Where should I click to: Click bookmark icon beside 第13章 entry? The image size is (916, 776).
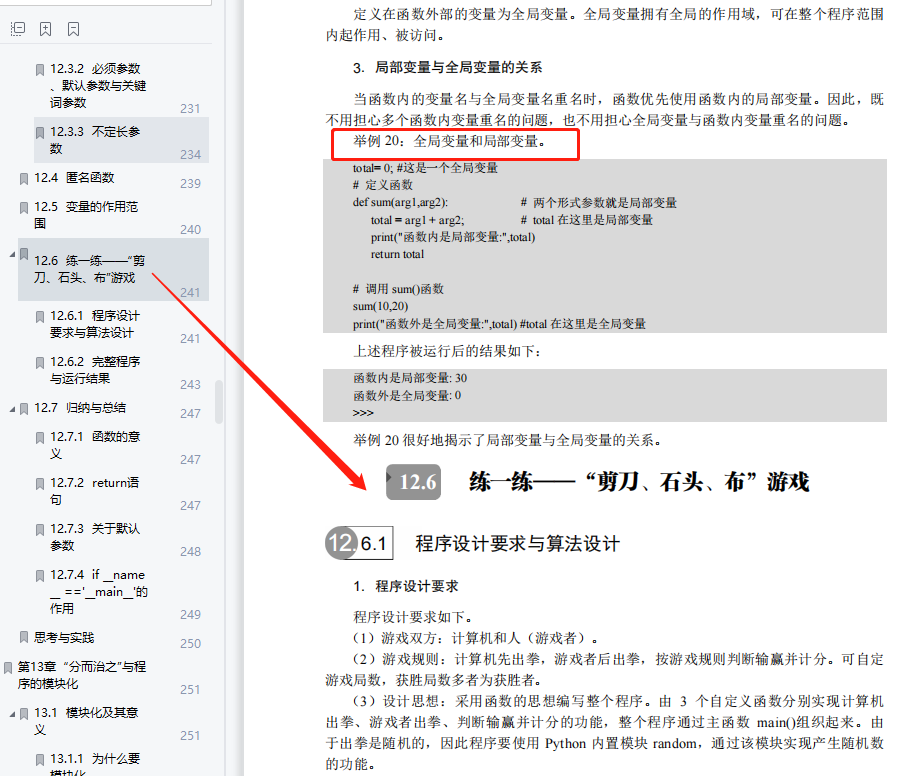[8, 668]
